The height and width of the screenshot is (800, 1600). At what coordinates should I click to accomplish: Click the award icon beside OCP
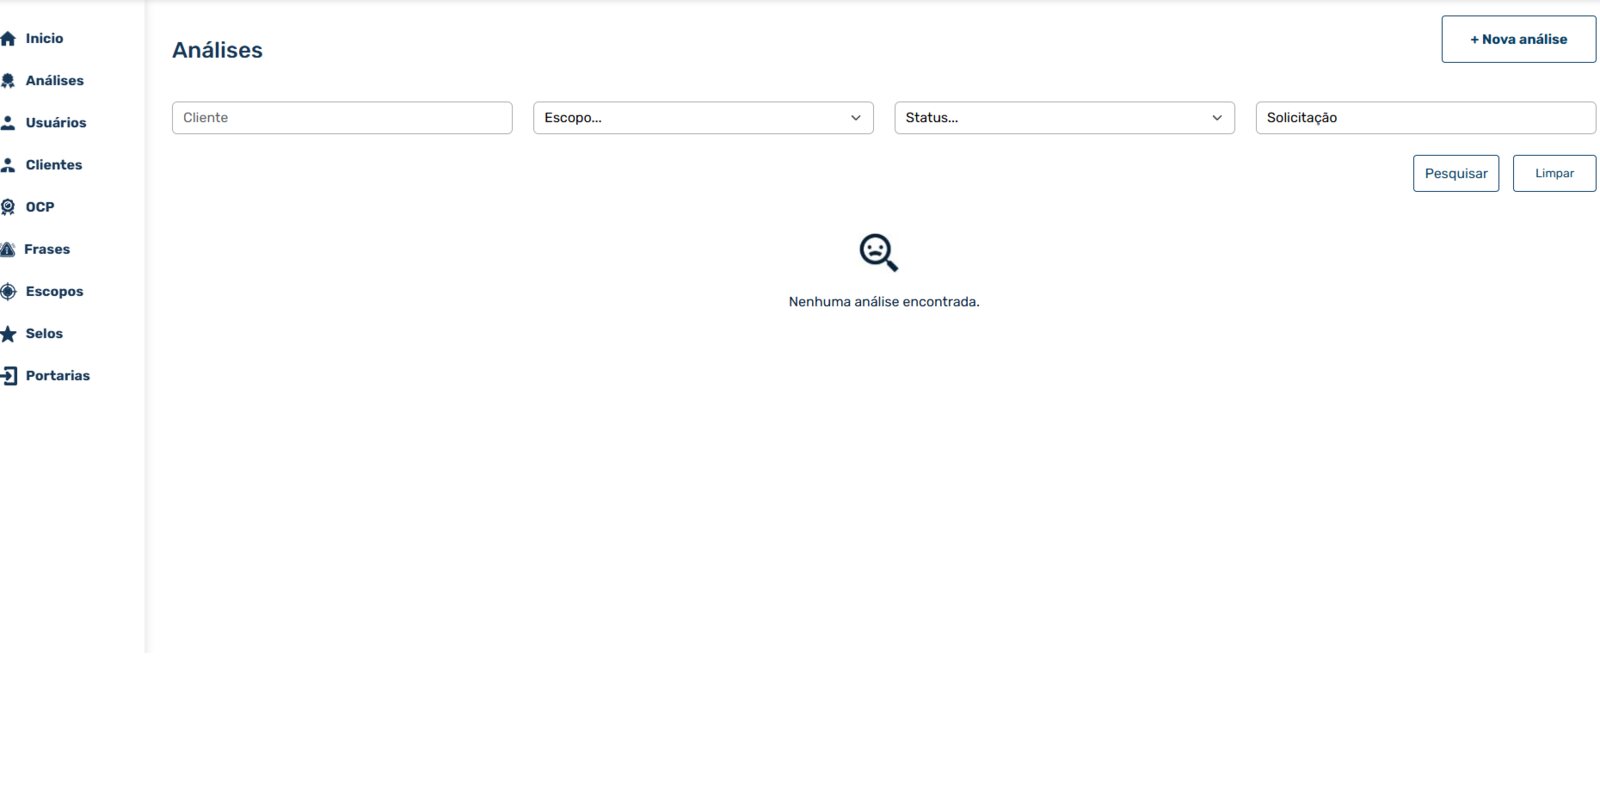tap(8, 207)
